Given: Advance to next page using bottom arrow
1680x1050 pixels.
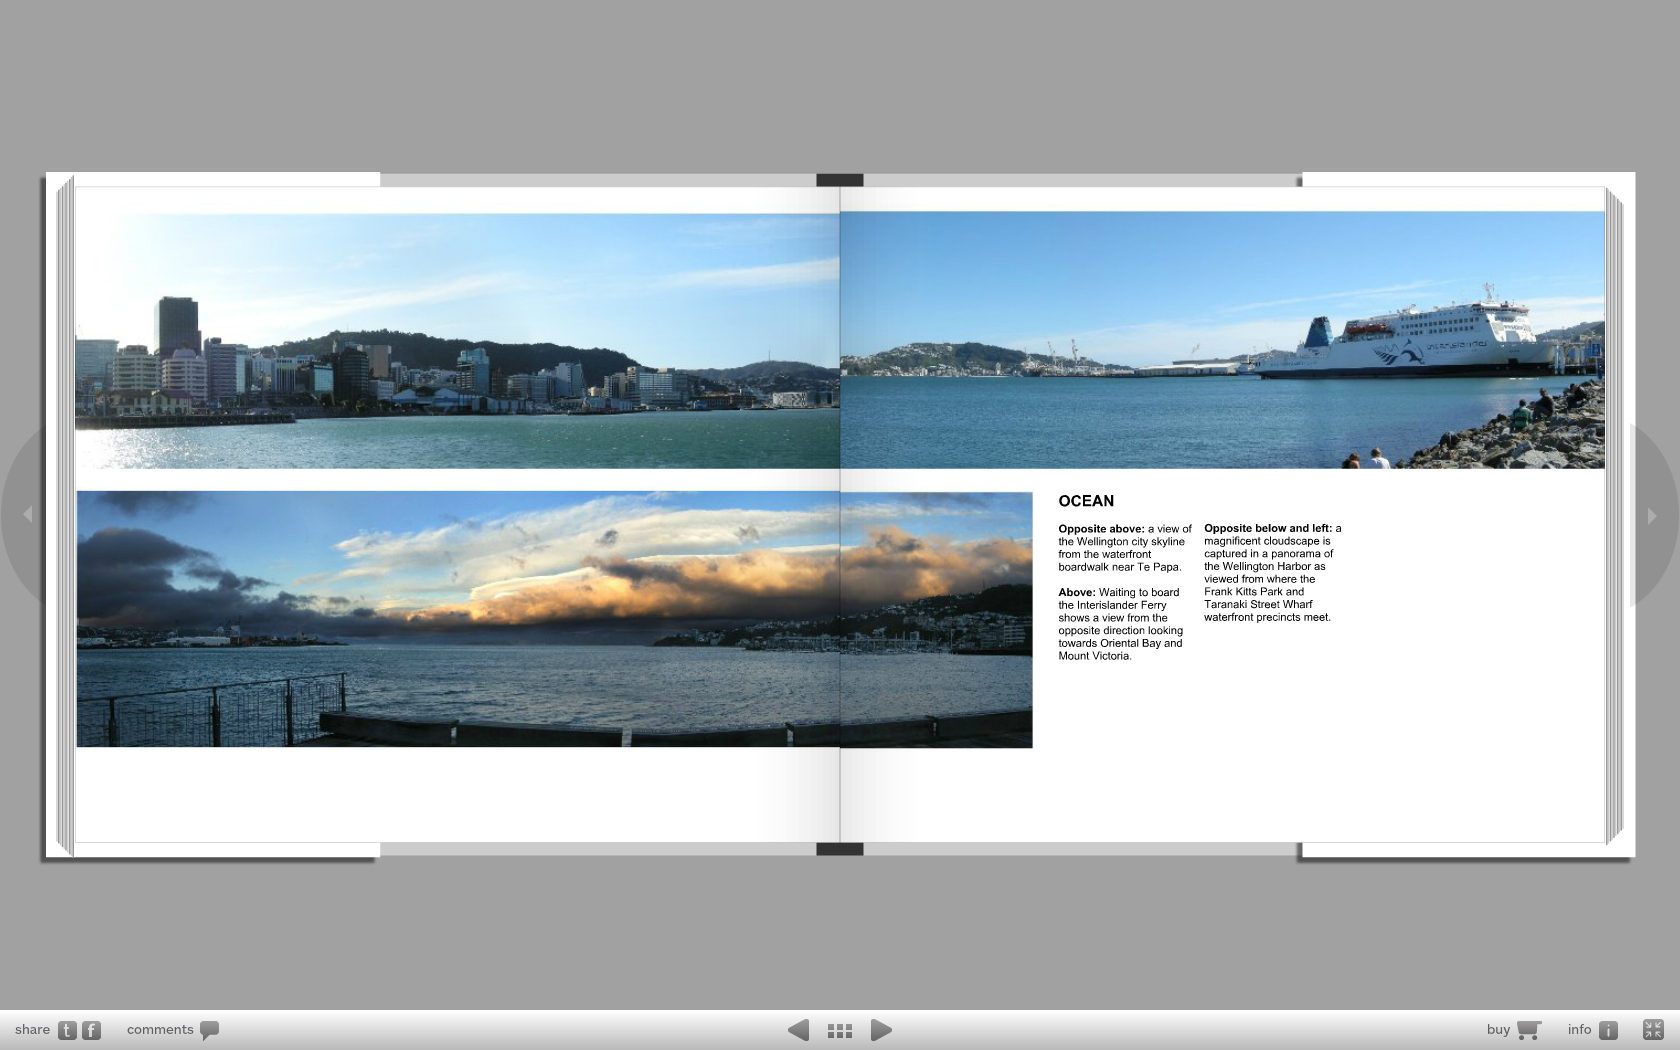Looking at the screenshot, I should 881,1030.
